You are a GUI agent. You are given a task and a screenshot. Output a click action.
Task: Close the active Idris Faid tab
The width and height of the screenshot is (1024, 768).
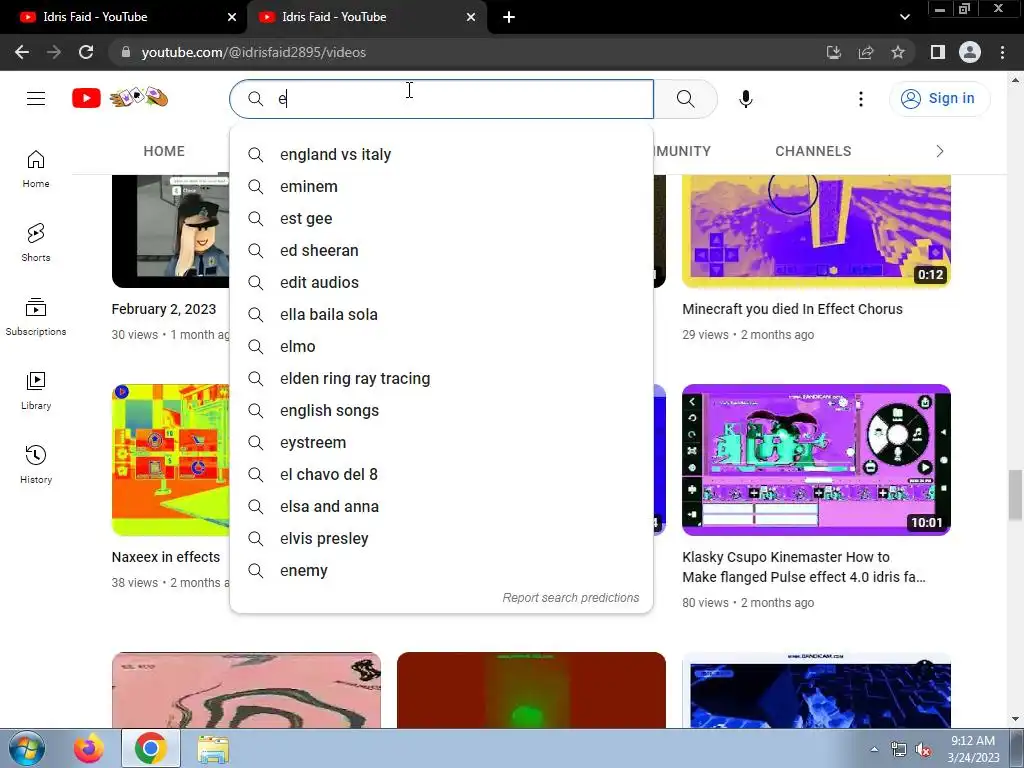[471, 17]
